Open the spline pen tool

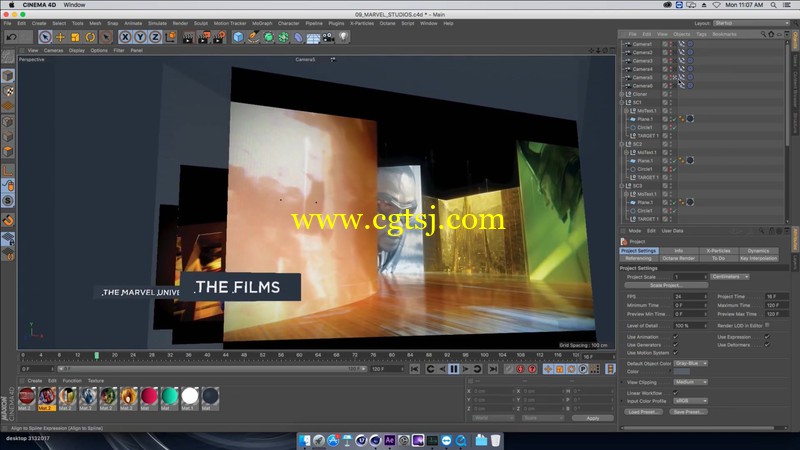pos(253,37)
